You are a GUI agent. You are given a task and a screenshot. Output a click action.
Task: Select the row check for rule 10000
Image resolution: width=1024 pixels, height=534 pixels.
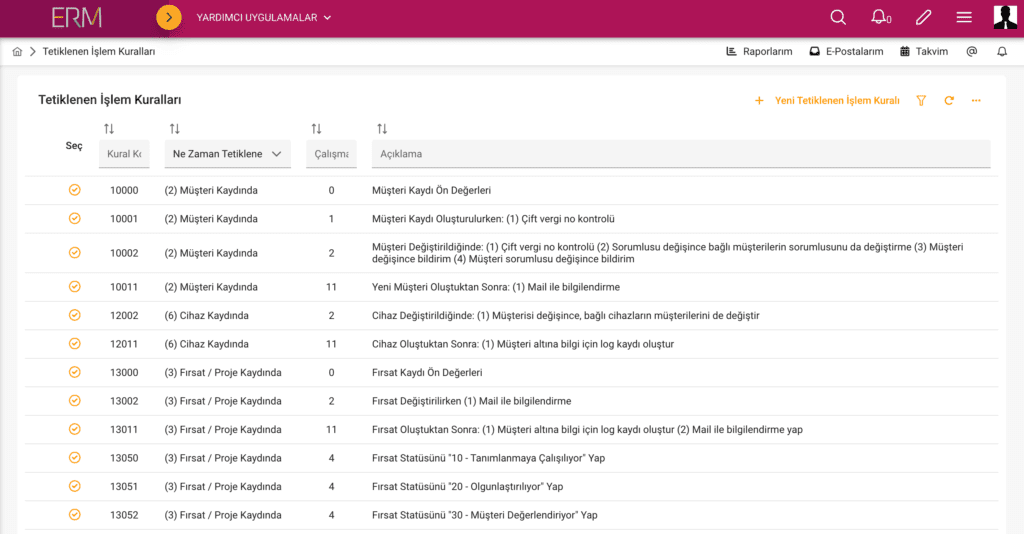74,190
